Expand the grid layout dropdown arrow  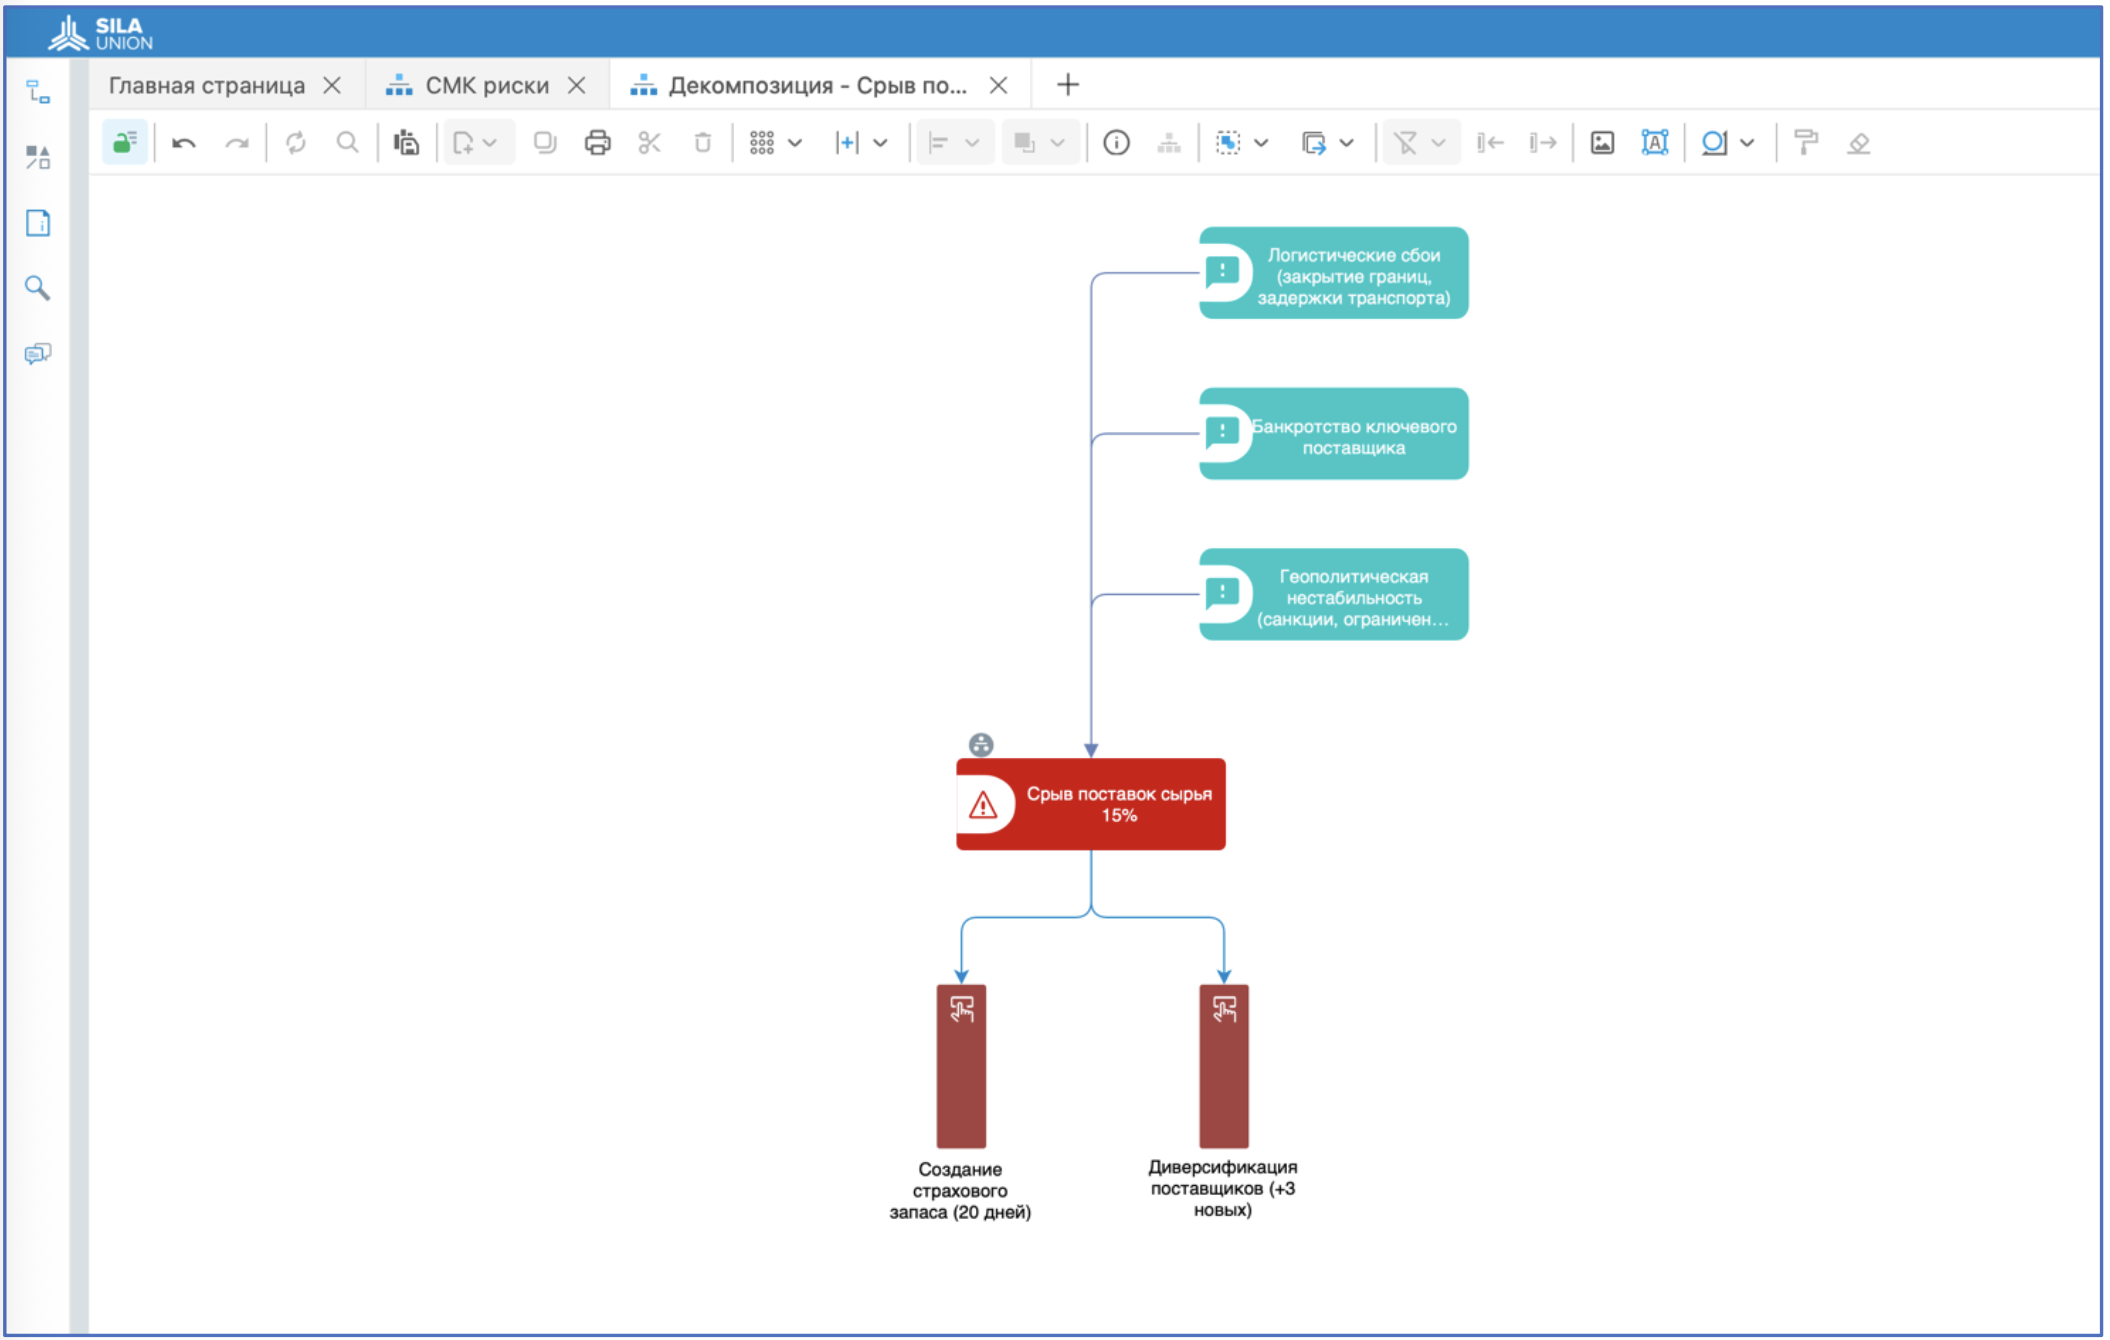click(796, 143)
